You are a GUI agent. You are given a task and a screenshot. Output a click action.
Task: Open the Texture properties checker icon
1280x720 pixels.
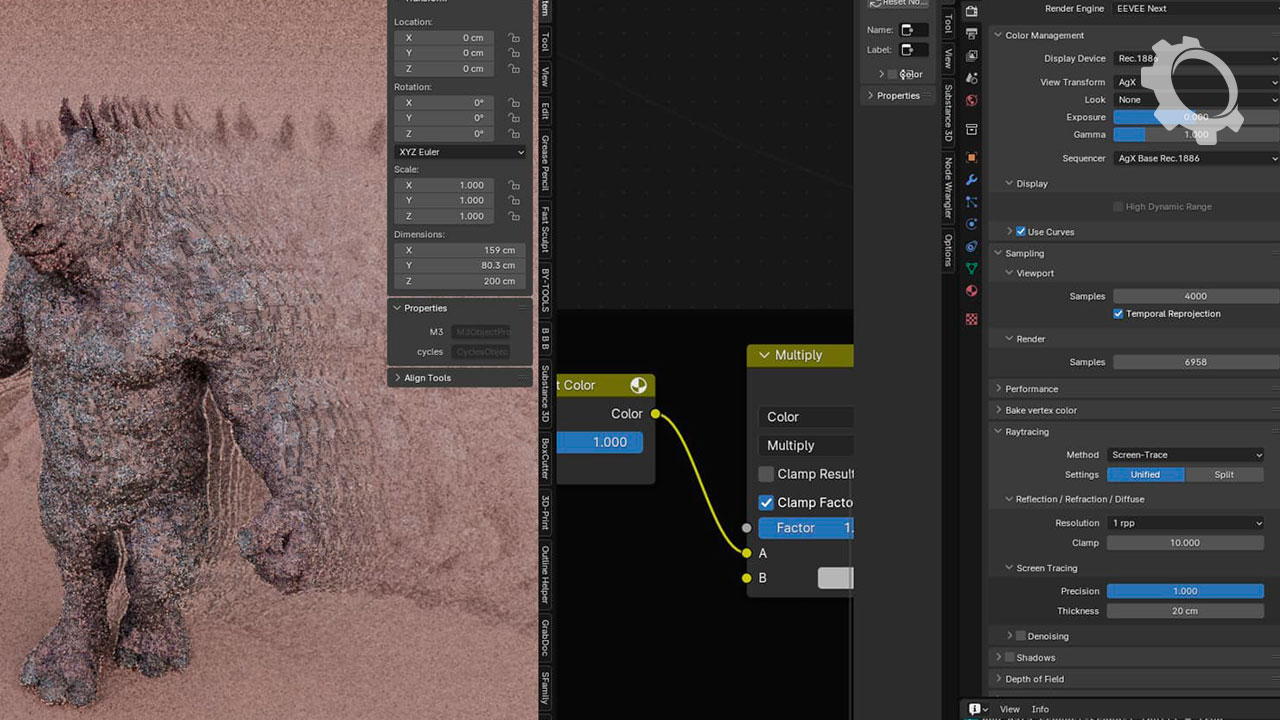(x=971, y=319)
